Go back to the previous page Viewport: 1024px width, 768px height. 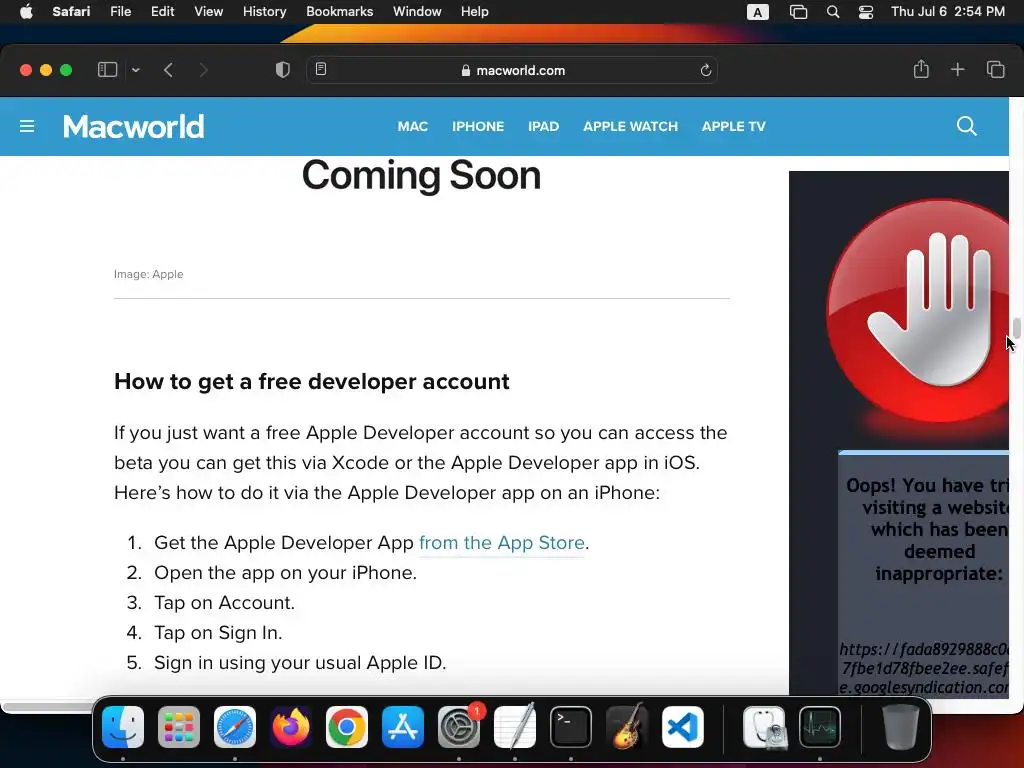[x=168, y=70]
